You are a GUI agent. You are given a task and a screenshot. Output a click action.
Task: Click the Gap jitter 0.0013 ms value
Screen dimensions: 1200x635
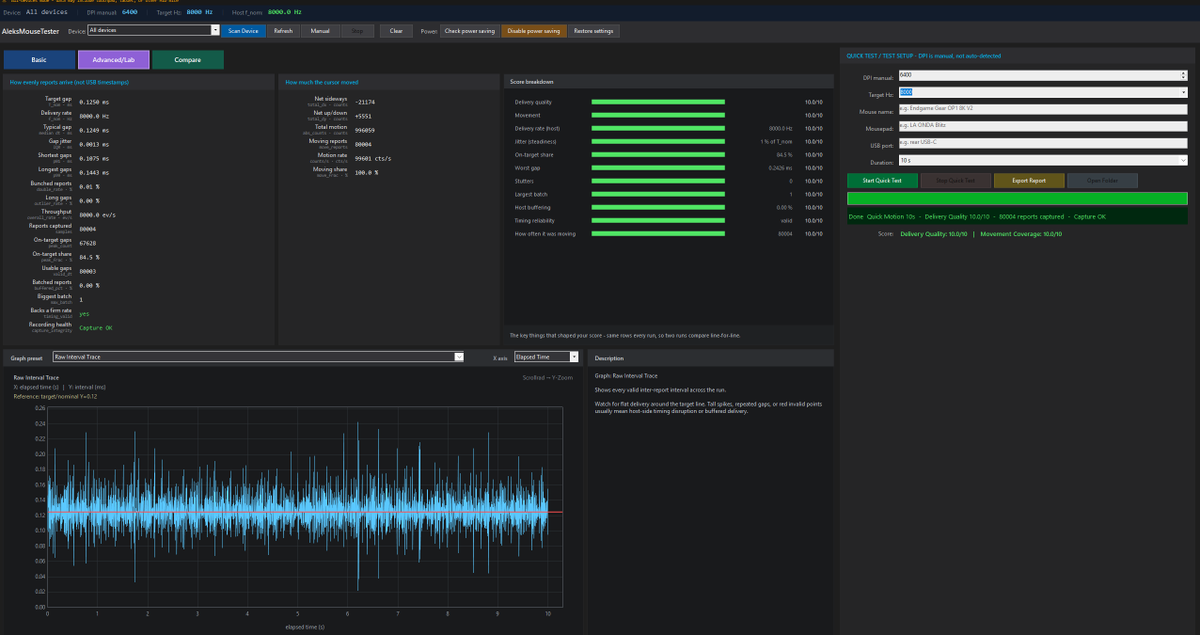93,143
